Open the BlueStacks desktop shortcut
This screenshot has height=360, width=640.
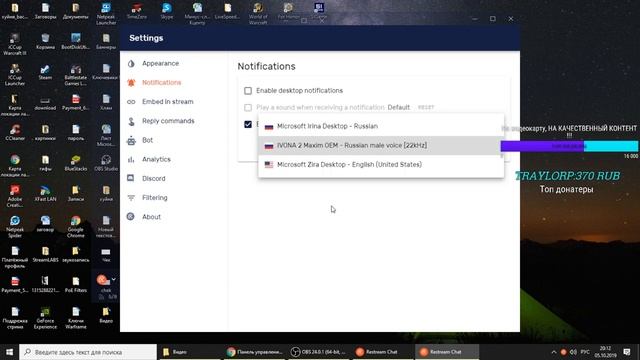[x=76, y=162]
